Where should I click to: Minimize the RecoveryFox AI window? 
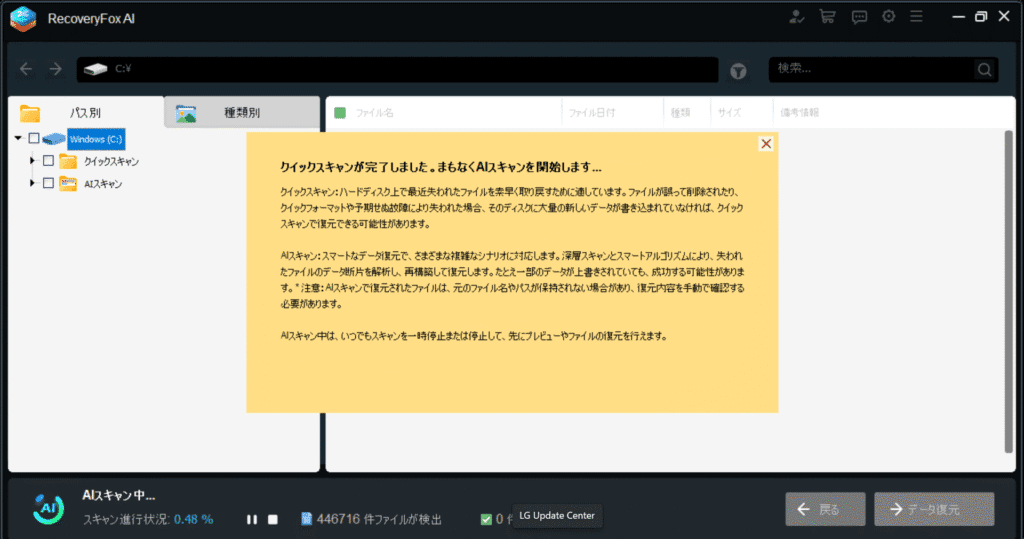tap(959, 17)
